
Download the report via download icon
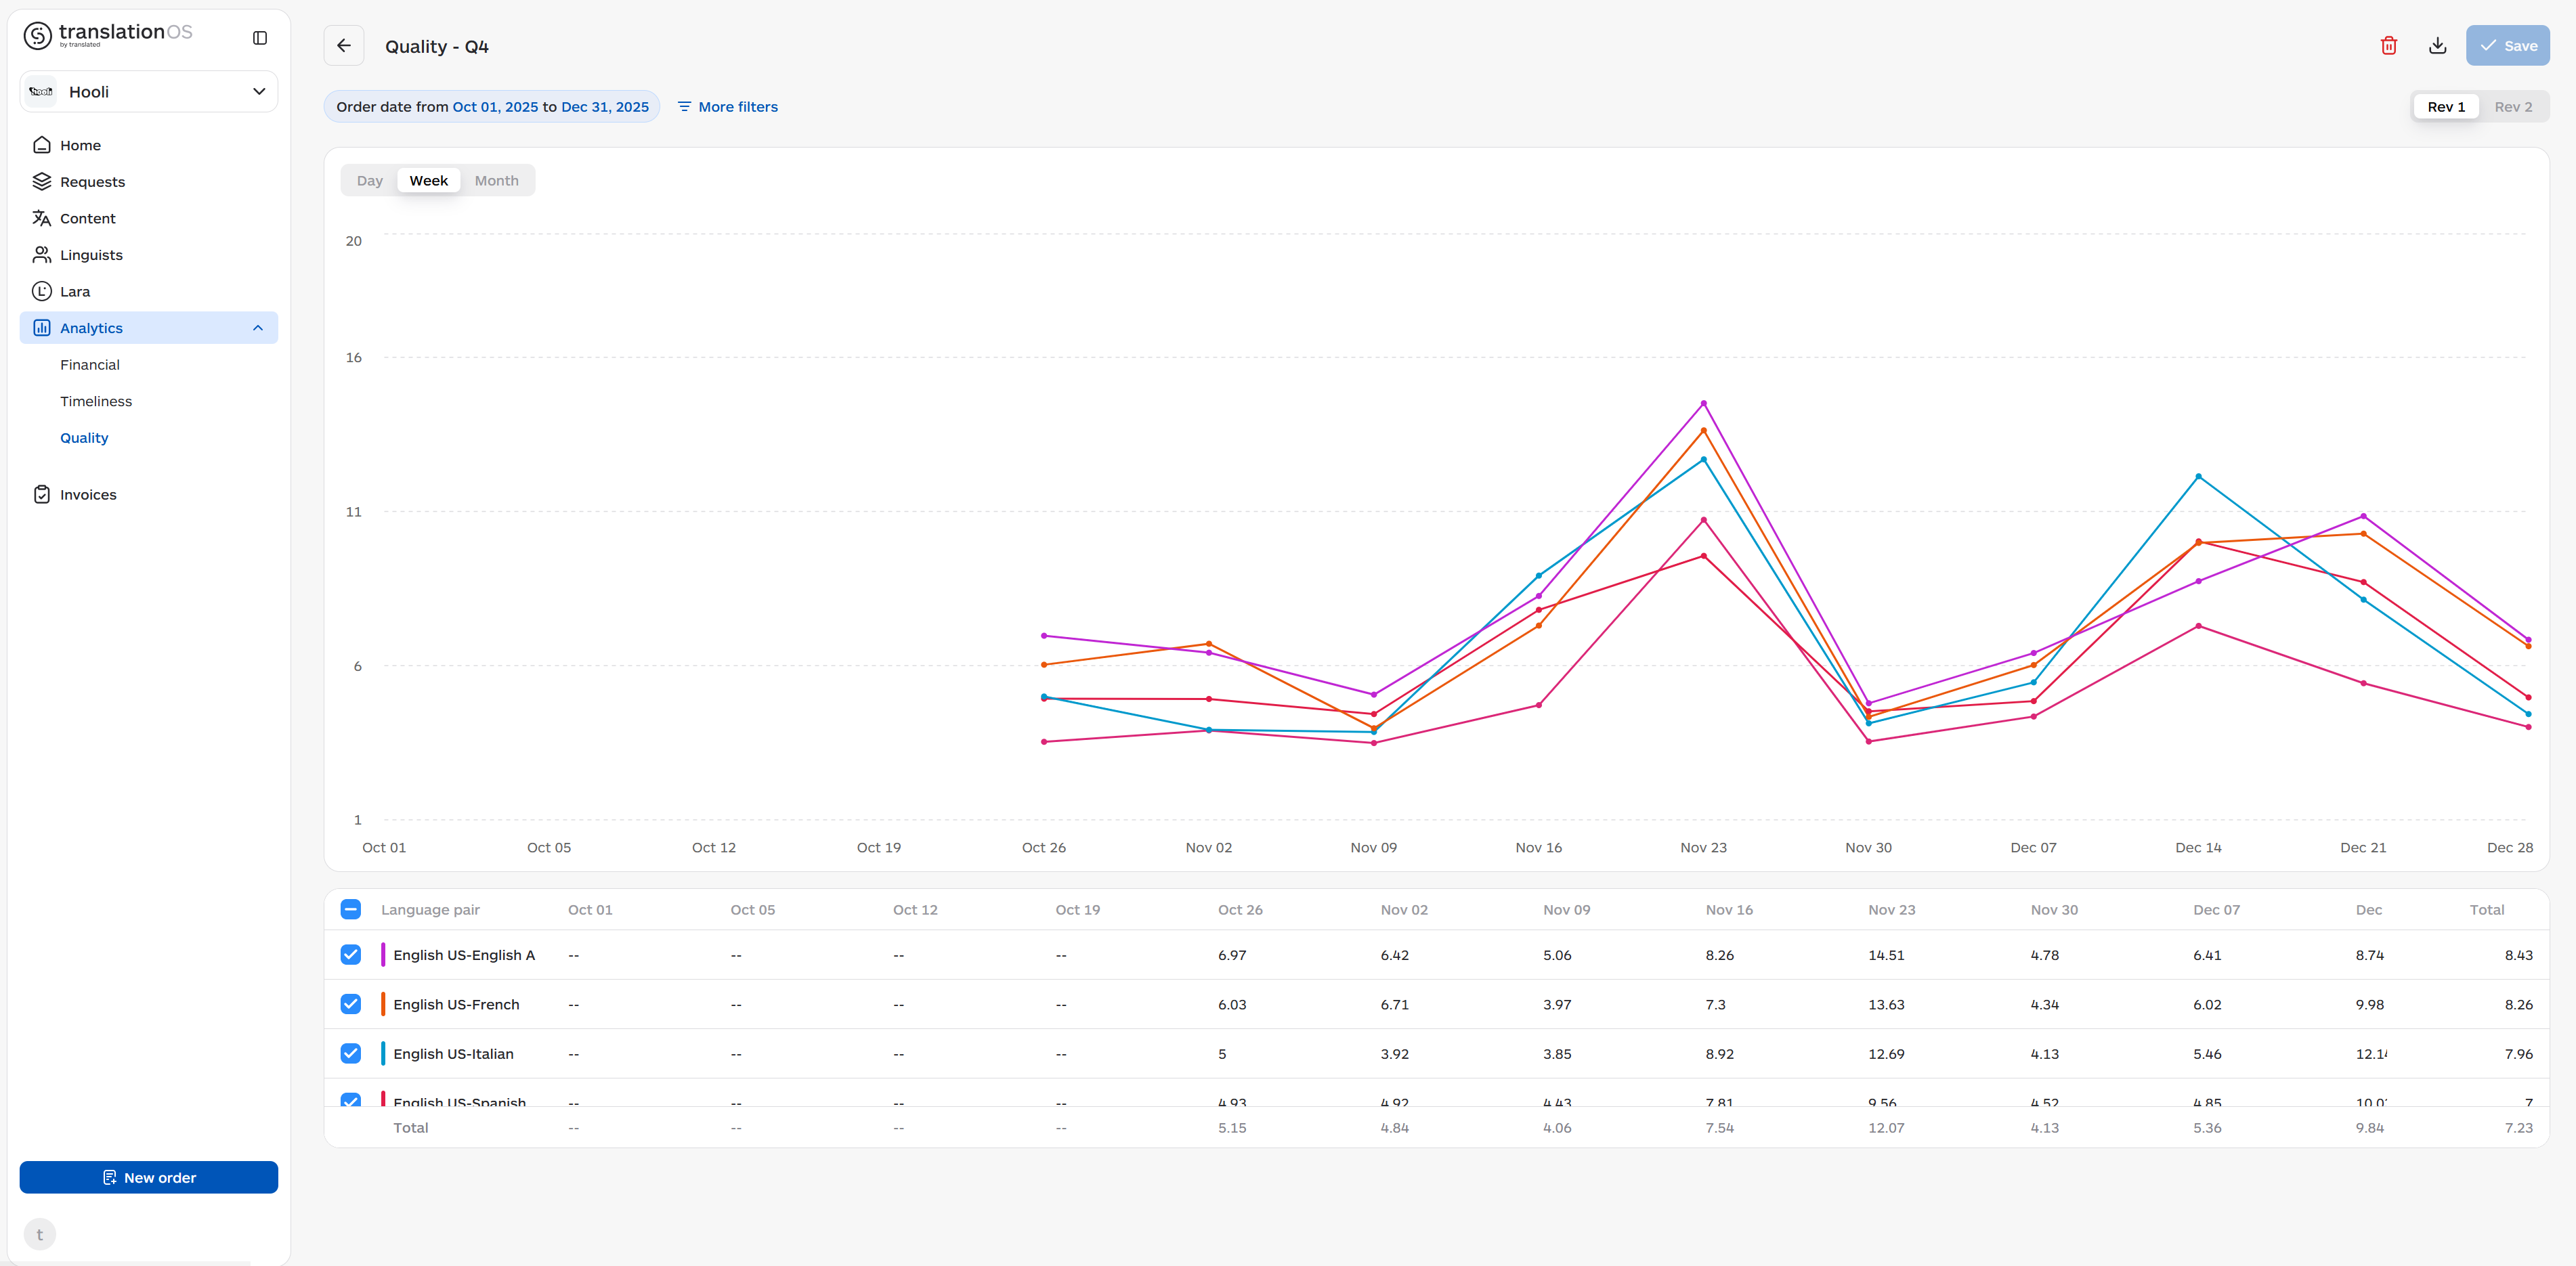[x=2437, y=46]
